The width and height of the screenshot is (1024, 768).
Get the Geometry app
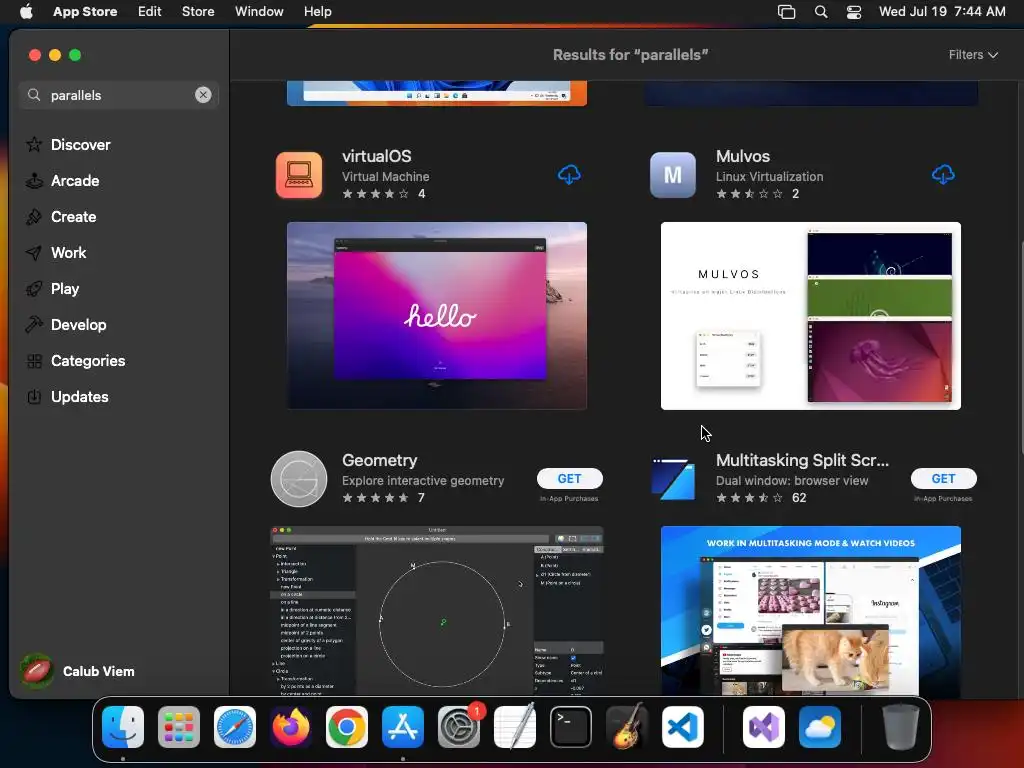click(569, 479)
